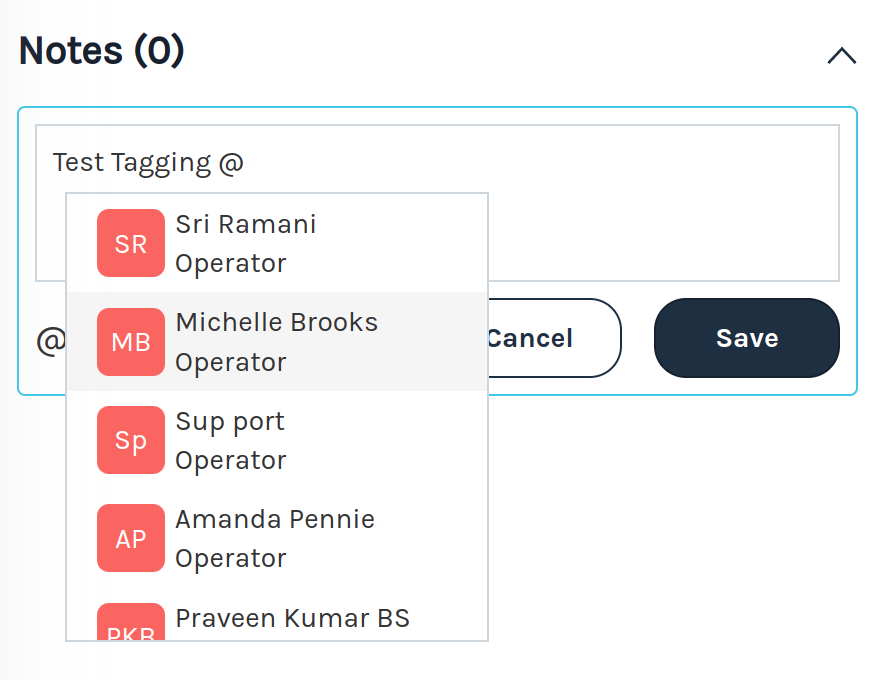
Task: Click the SR avatar icon
Action: click(131, 243)
